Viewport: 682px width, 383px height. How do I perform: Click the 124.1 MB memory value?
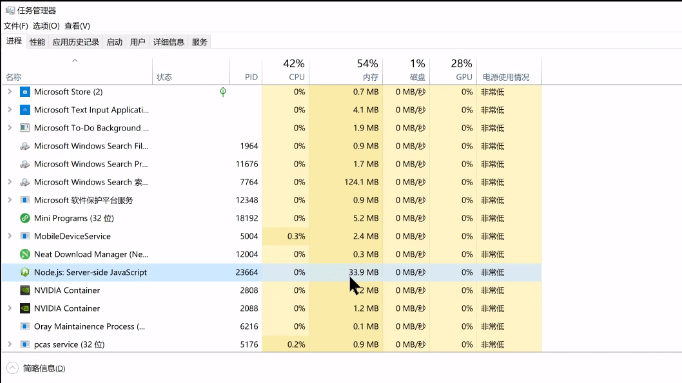[x=361, y=182]
